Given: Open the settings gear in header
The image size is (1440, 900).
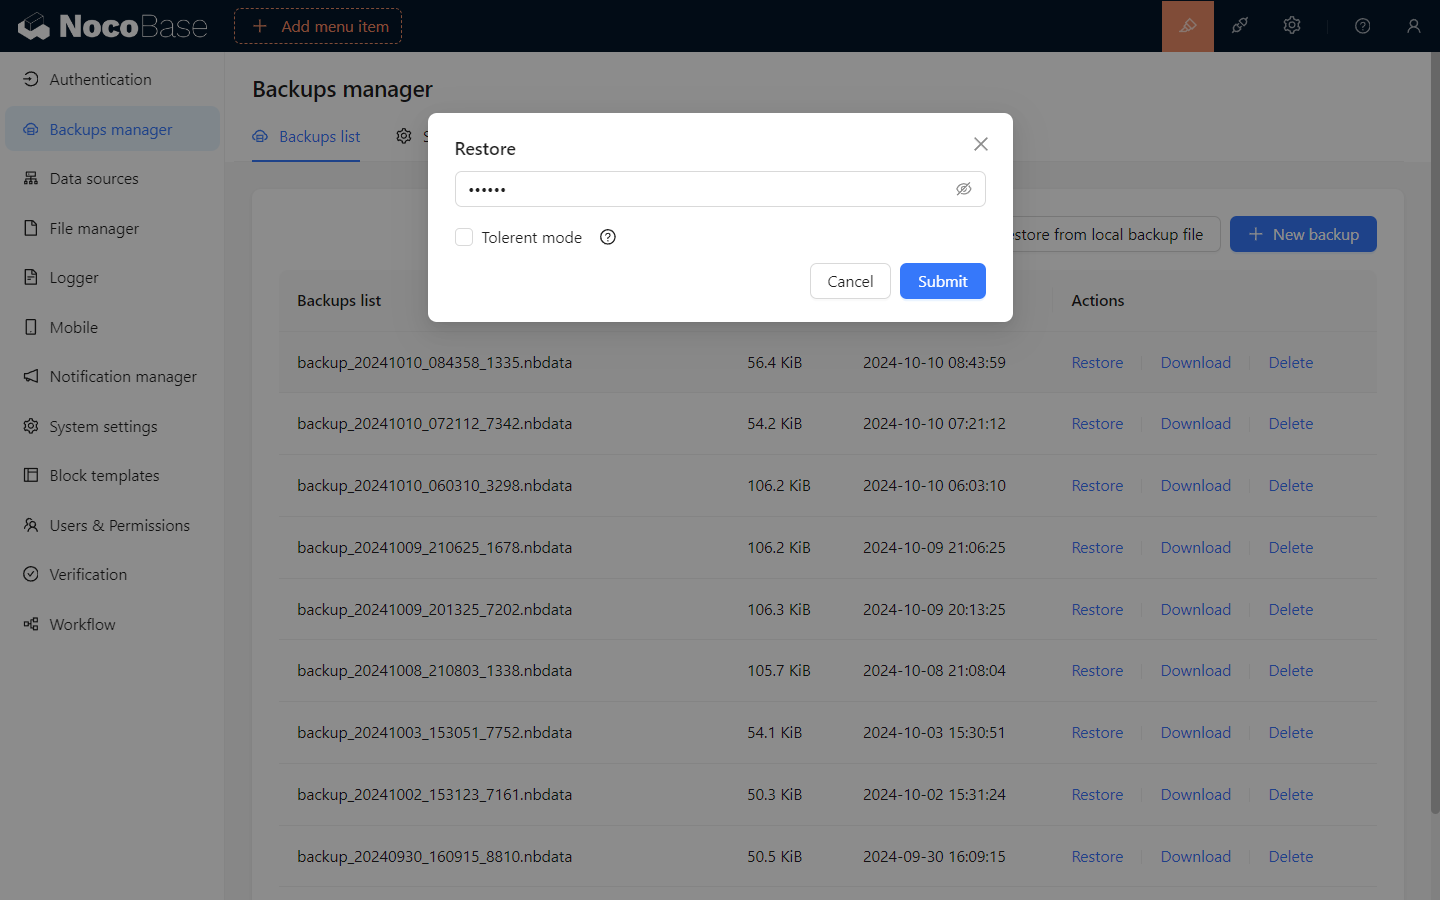Looking at the screenshot, I should 1292,26.
